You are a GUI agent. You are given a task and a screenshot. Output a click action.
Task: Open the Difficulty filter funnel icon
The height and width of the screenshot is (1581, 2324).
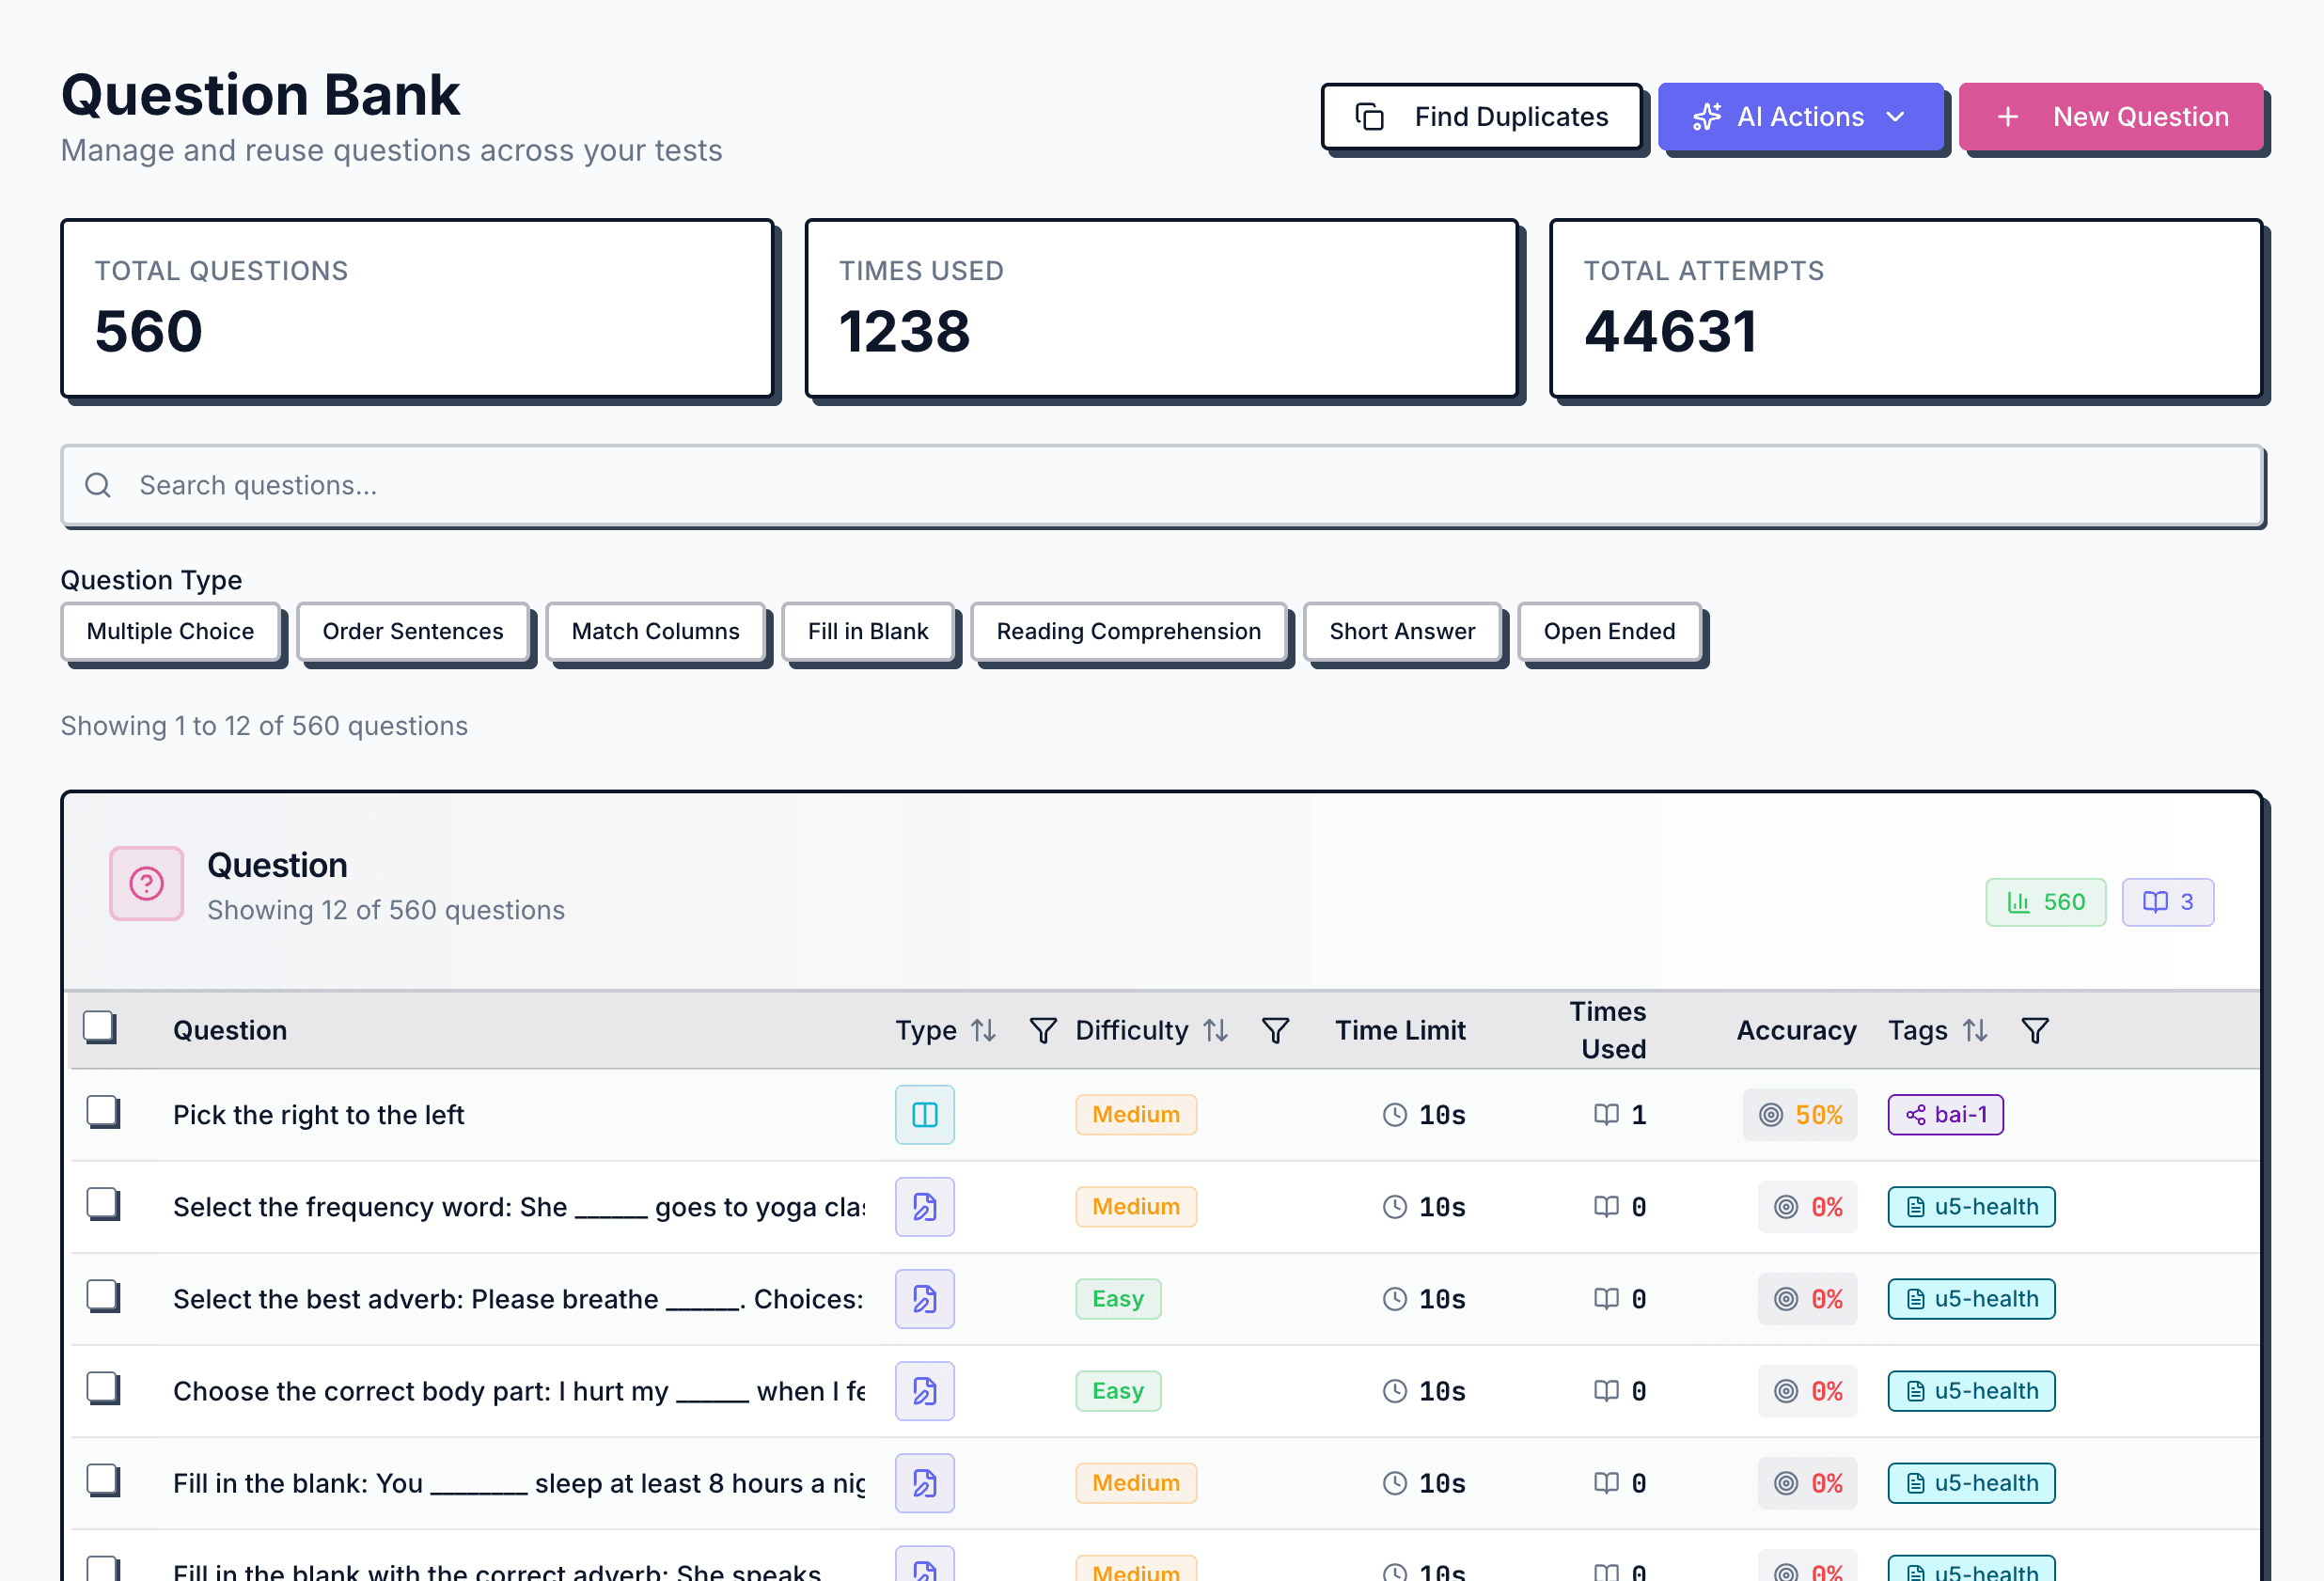click(1276, 1030)
